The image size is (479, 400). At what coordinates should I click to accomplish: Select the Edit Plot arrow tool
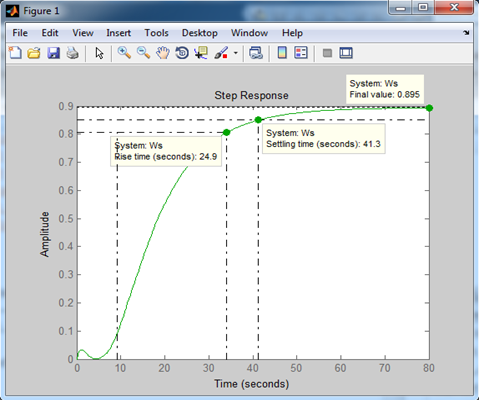(x=99, y=53)
